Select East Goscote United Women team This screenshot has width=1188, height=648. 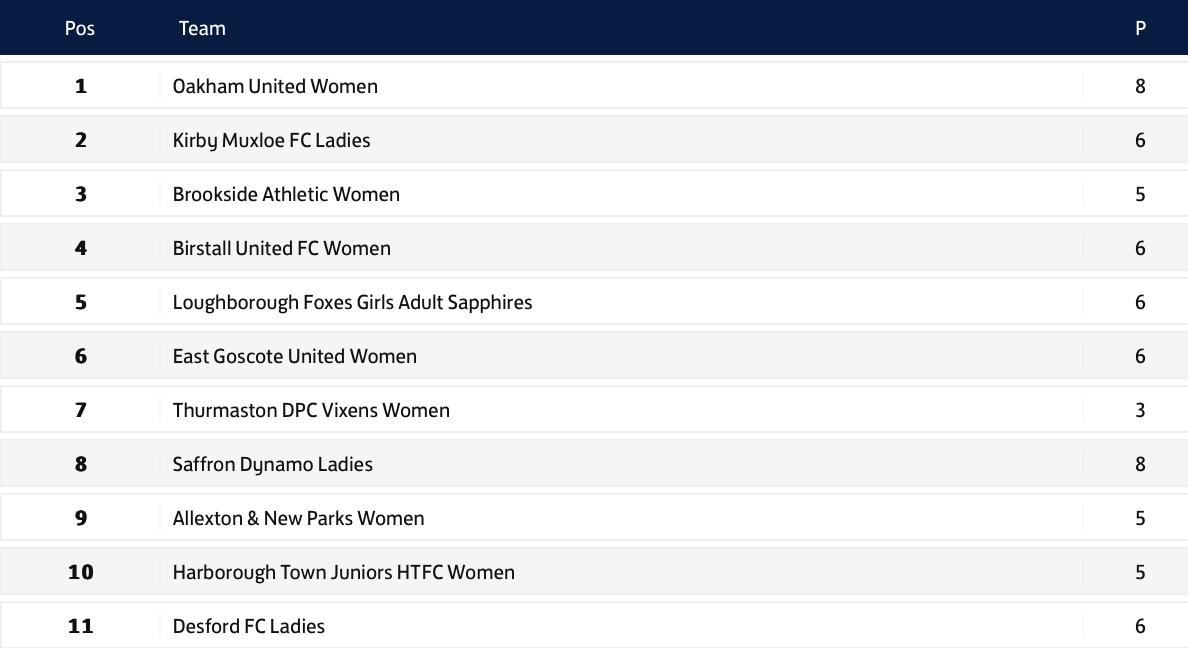pos(295,356)
